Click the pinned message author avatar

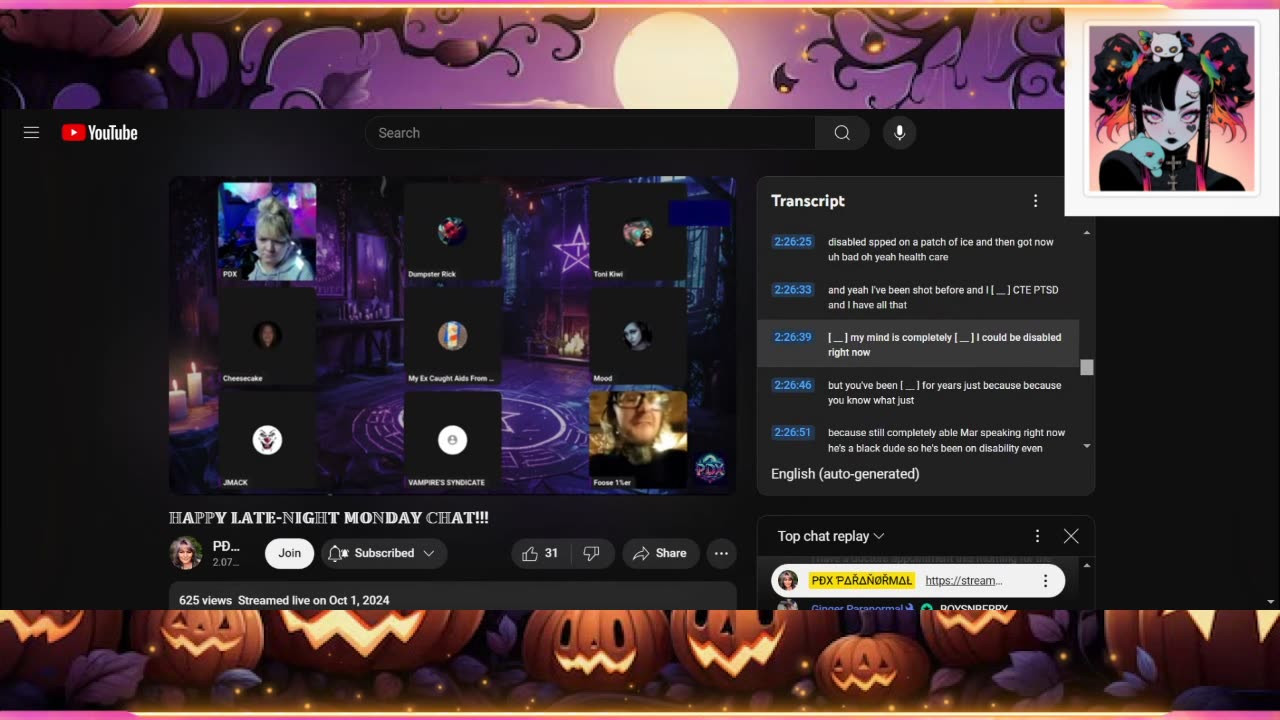(788, 581)
